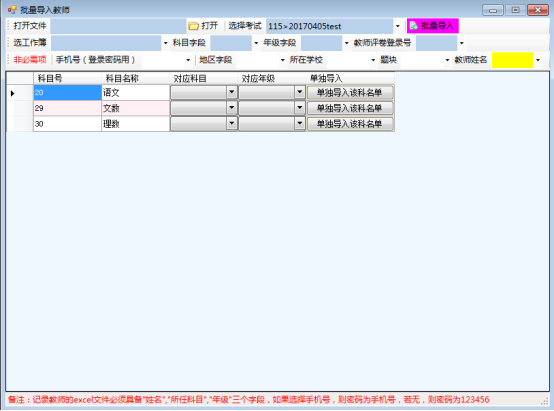Select the row pointer arrow for row 20

[13, 93]
